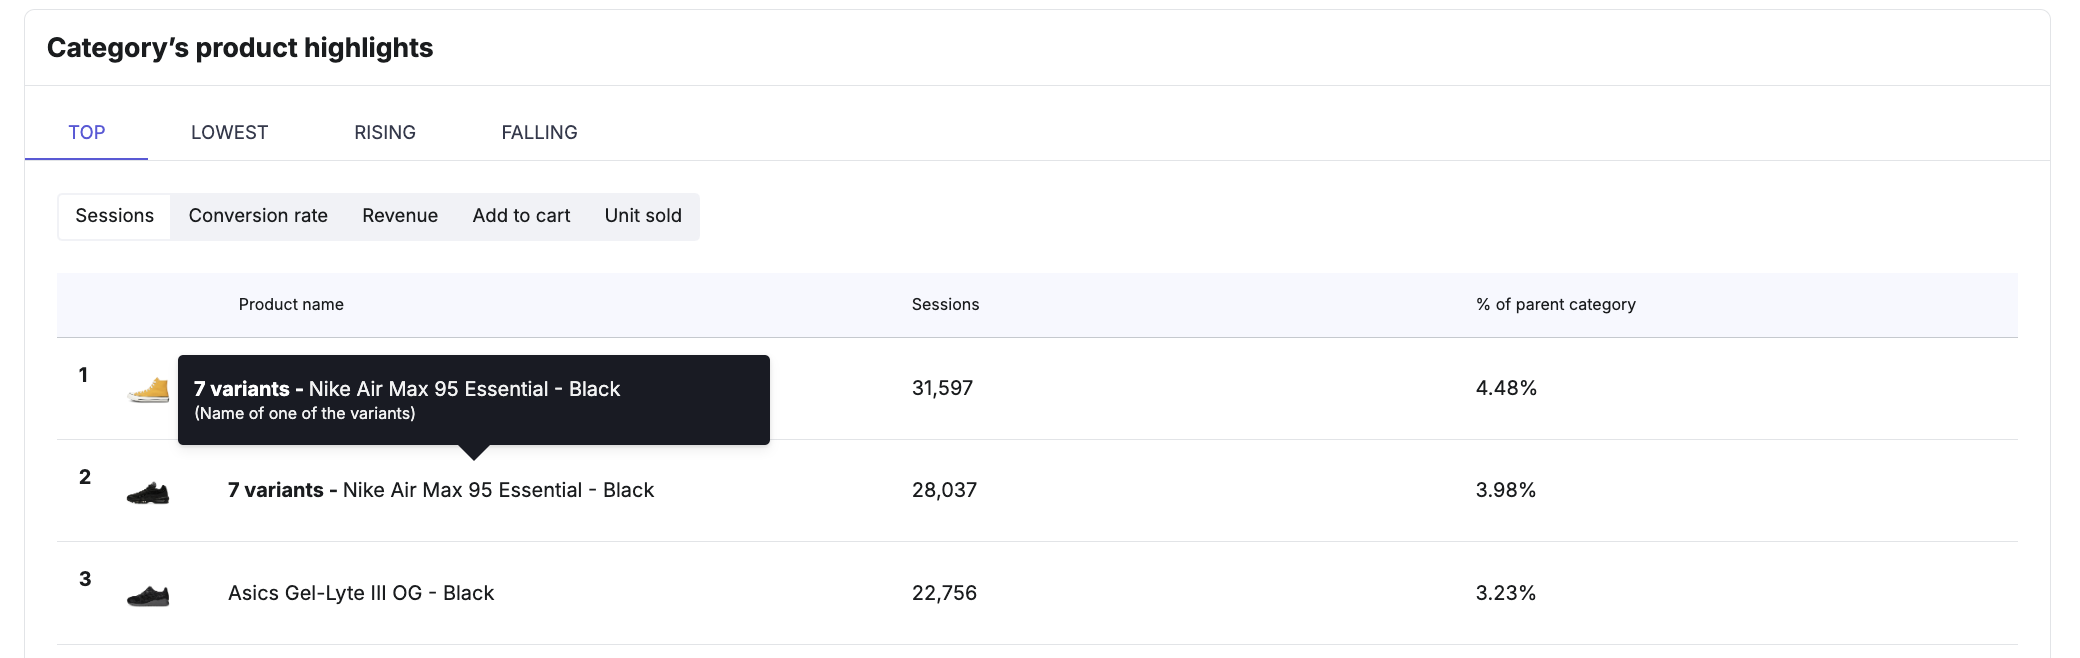This screenshot has width=2080, height=658.
Task: Click the Nike Air Max black shoe thumbnail
Action: click(x=148, y=492)
